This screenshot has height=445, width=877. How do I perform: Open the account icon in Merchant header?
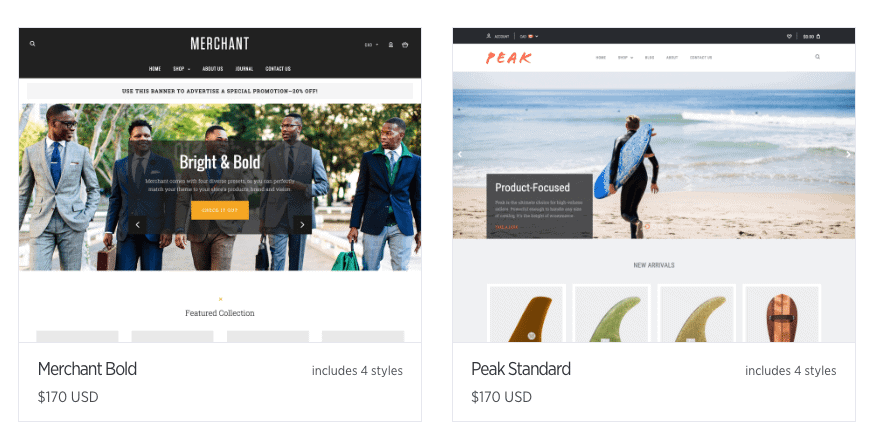tap(391, 45)
